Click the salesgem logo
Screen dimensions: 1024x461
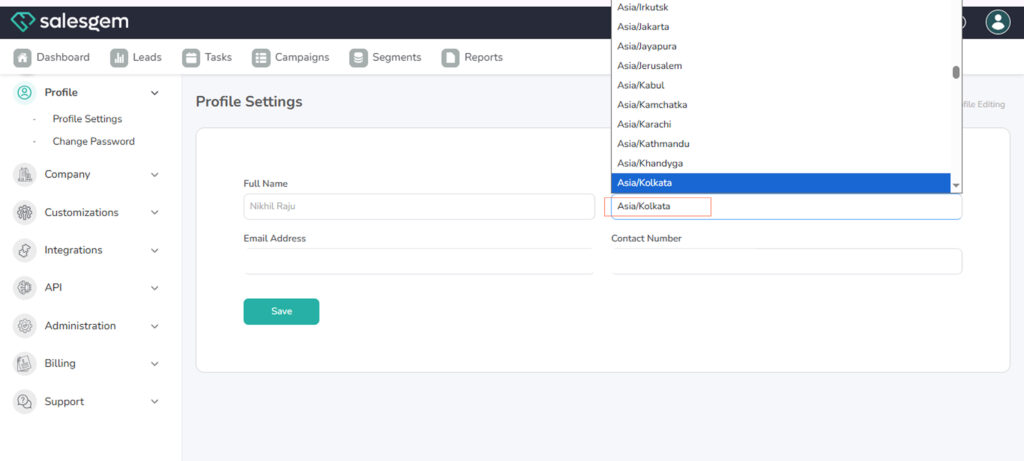[x=70, y=22]
